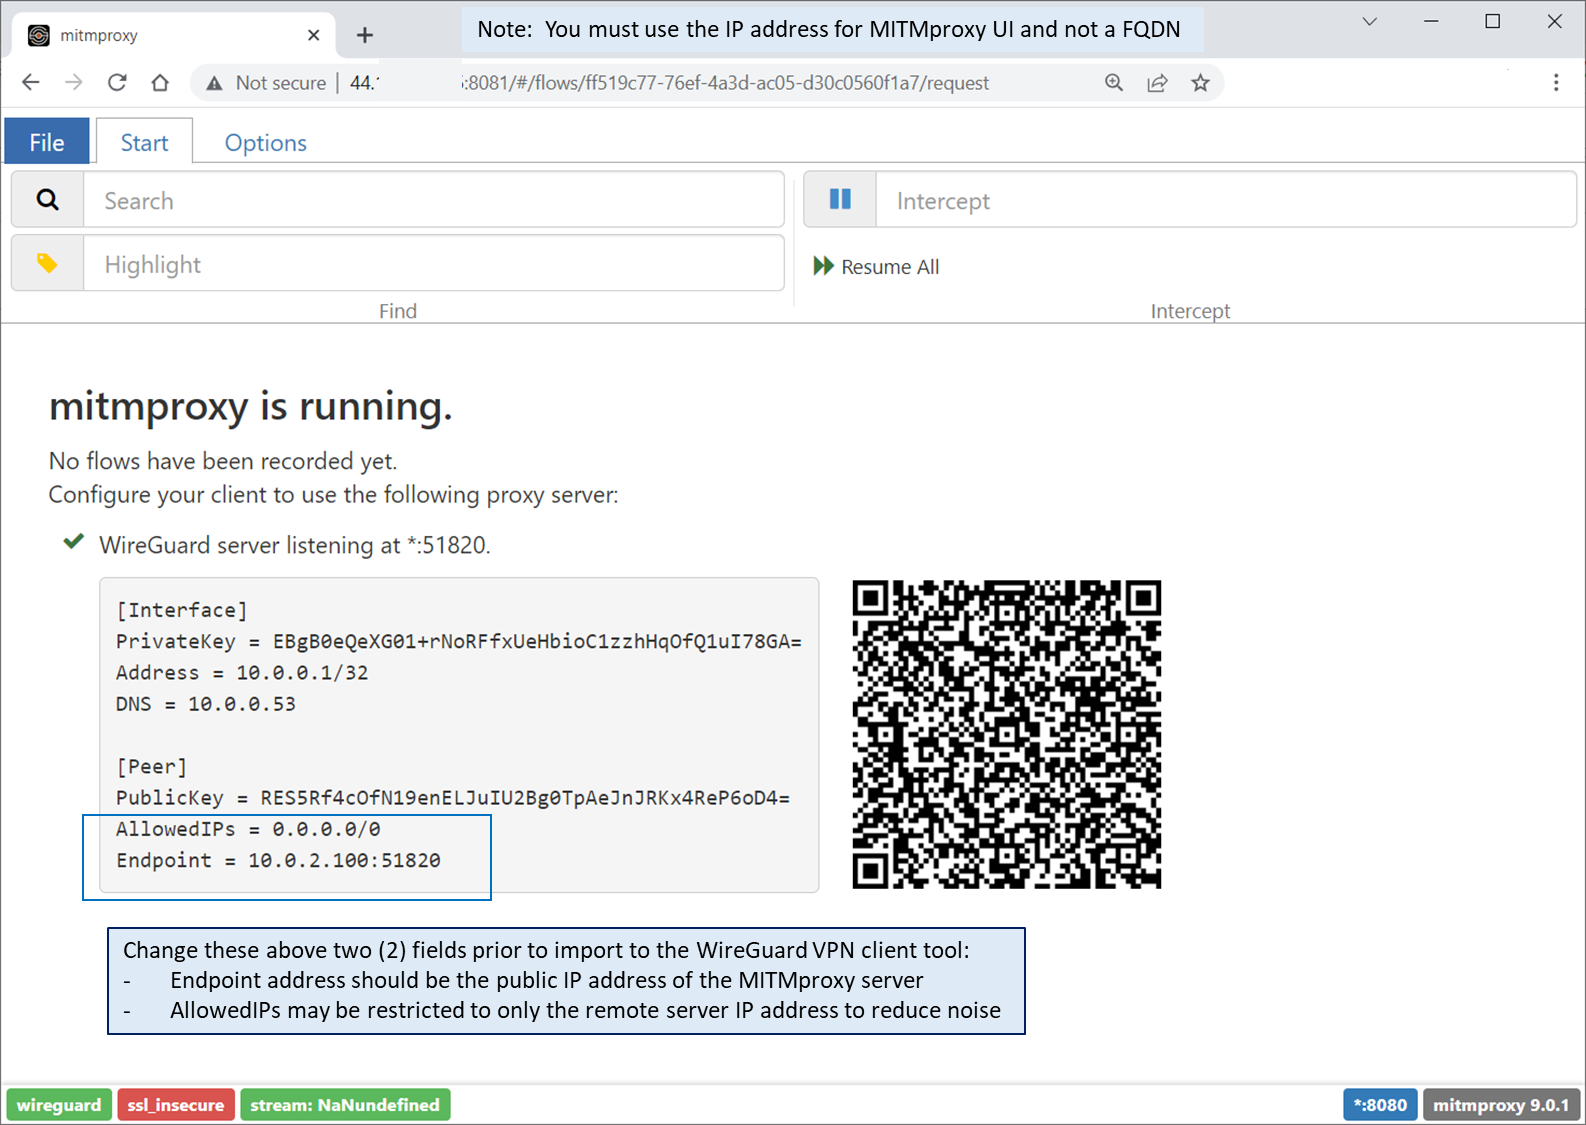1586x1125 pixels.
Task: Select the Start tab
Action: (x=144, y=142)
